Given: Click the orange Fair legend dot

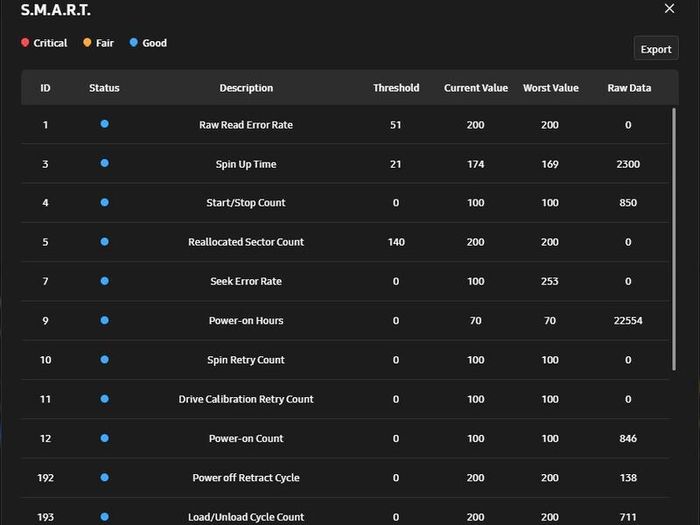Looking at the screenshot, I should point(87,42).
